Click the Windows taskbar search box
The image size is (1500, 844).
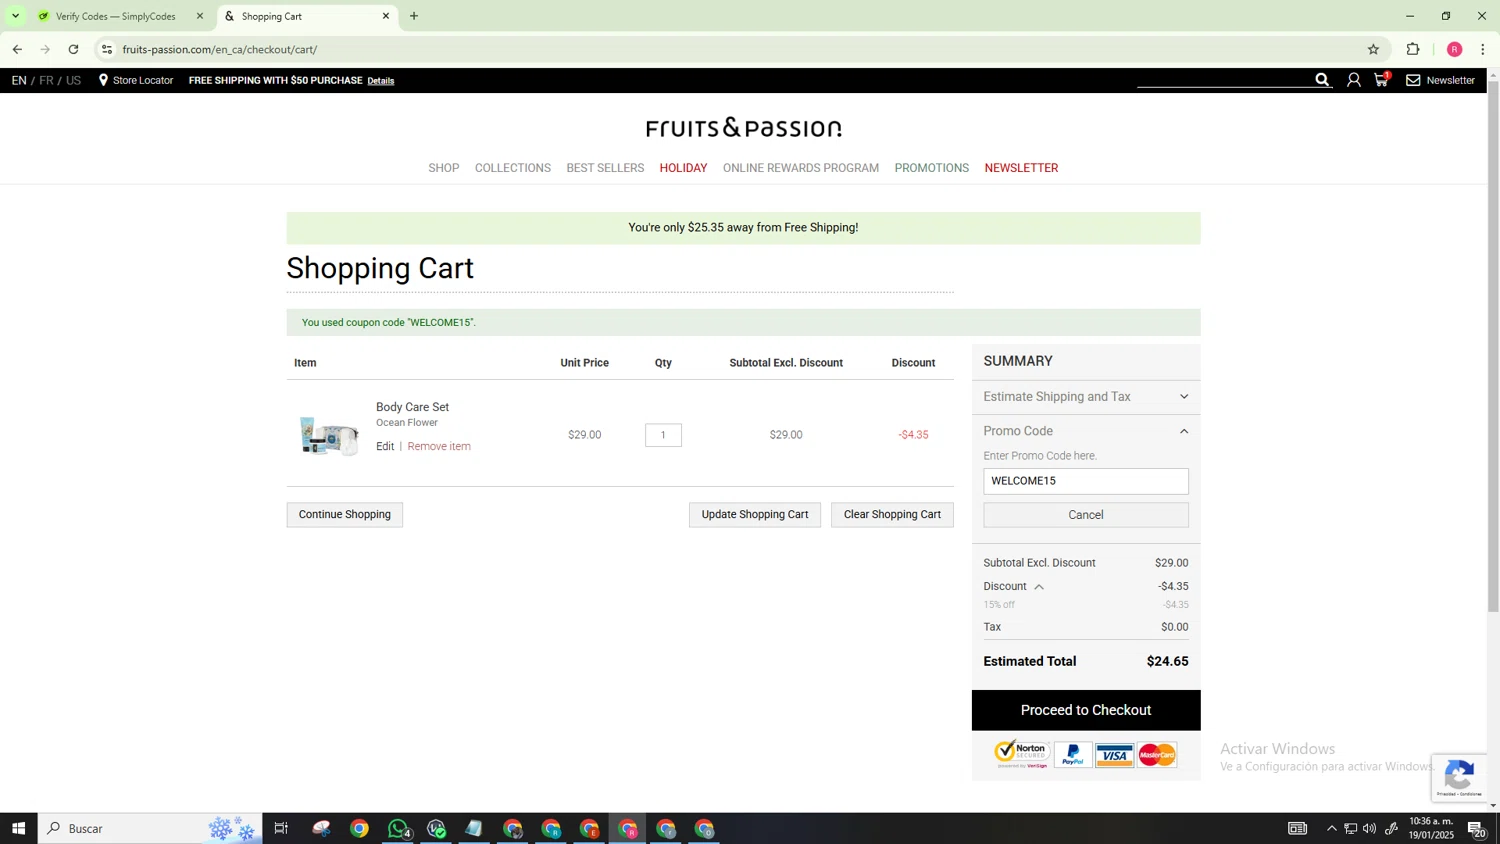[x=150, y=828]
